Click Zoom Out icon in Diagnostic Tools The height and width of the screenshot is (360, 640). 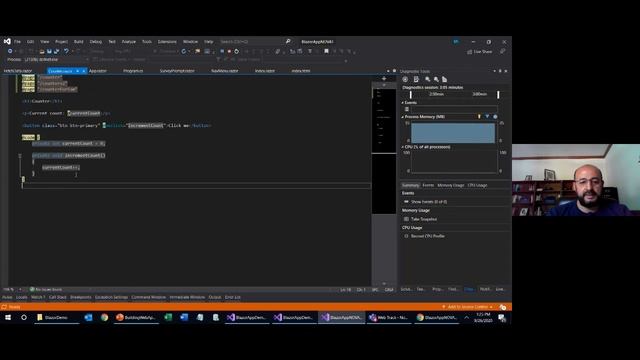(436, 79)
